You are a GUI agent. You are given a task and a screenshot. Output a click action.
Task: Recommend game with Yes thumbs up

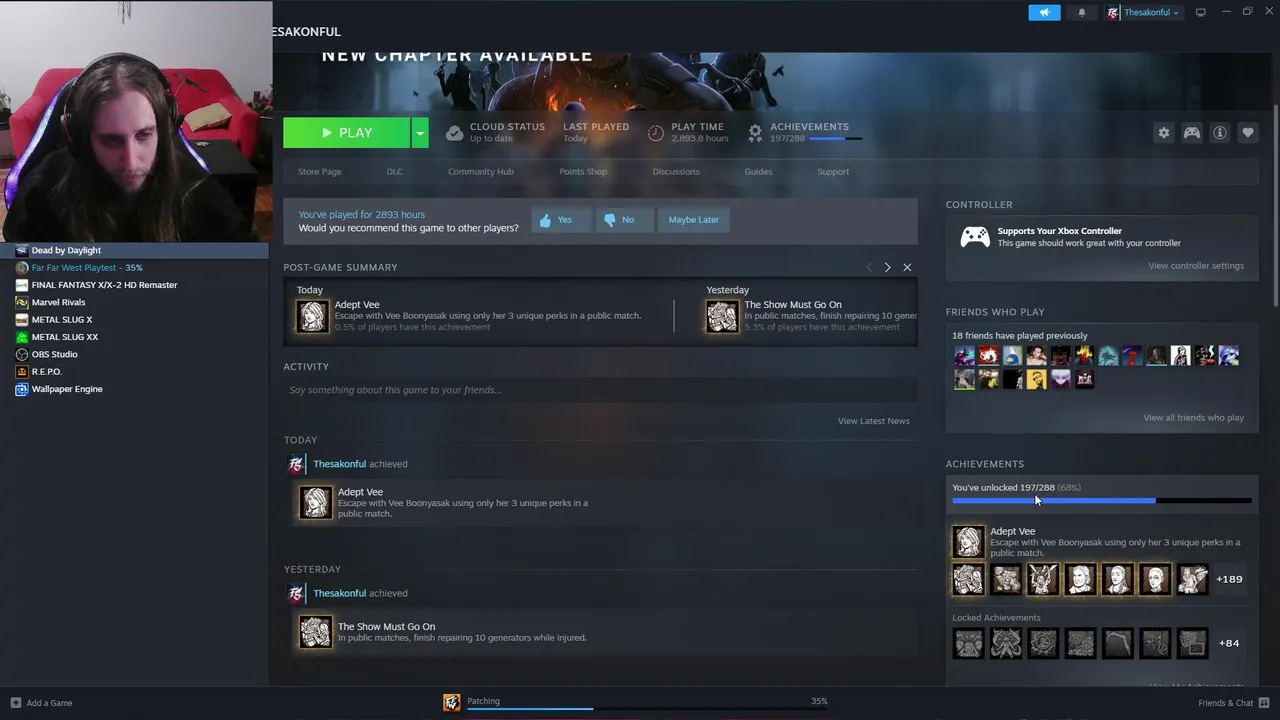coord(561,220)
